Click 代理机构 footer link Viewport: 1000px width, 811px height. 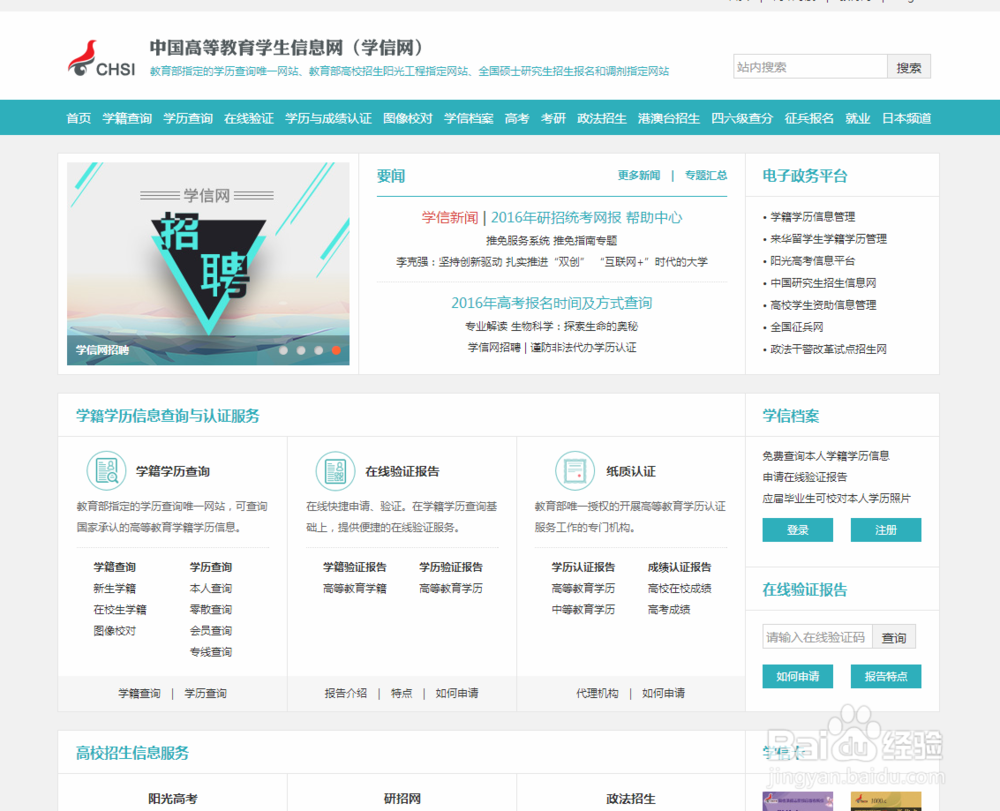pos(597,693)
